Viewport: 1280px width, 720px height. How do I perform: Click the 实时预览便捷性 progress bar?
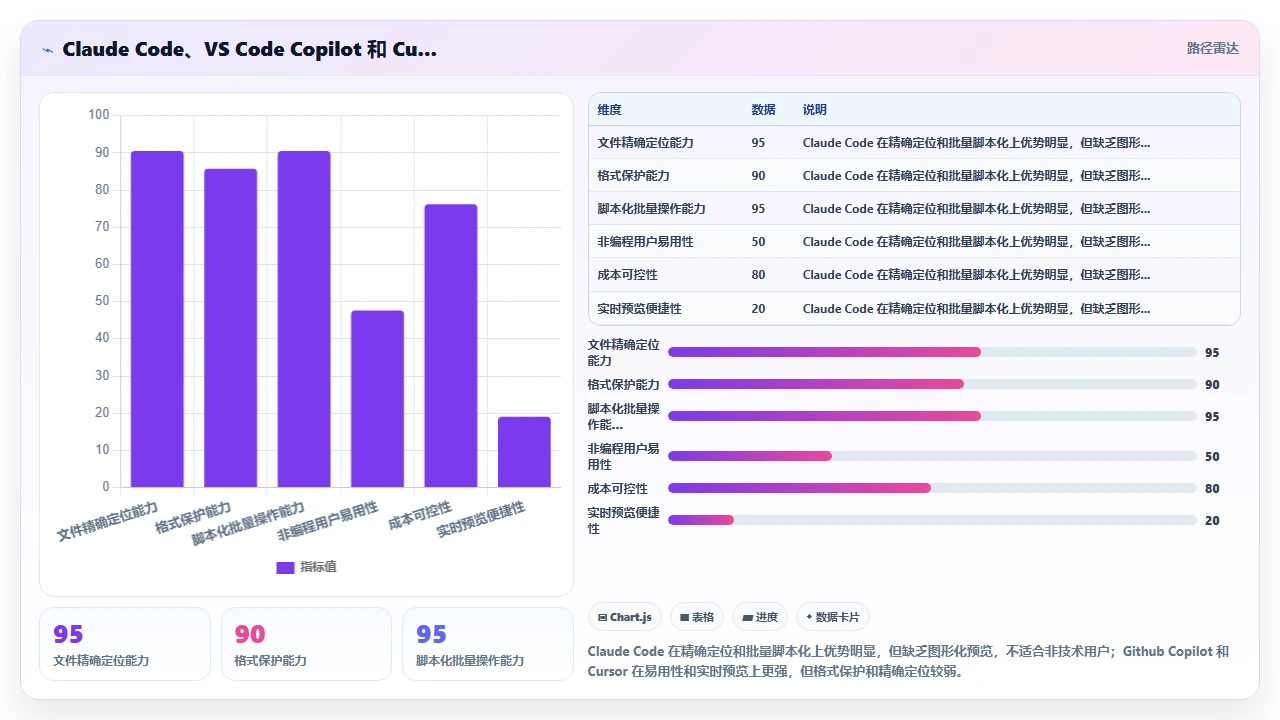[932, 520]
